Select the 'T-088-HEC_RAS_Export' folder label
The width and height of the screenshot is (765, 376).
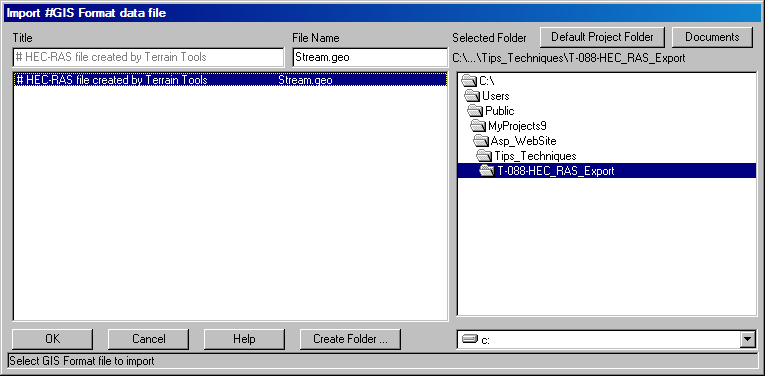pyautogui.click(x=555, y=171)
